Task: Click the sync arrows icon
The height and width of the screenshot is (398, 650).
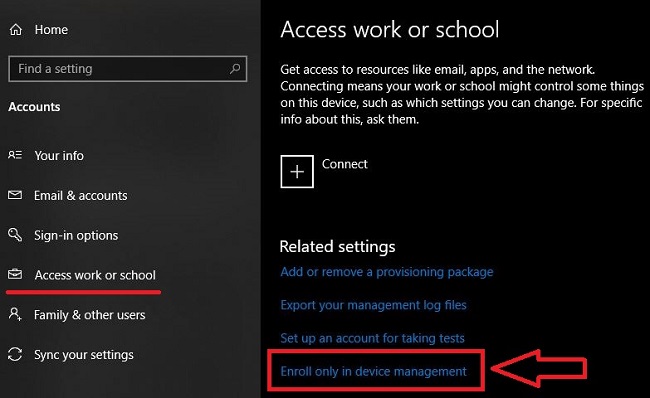Action: [x=15, y=354]
